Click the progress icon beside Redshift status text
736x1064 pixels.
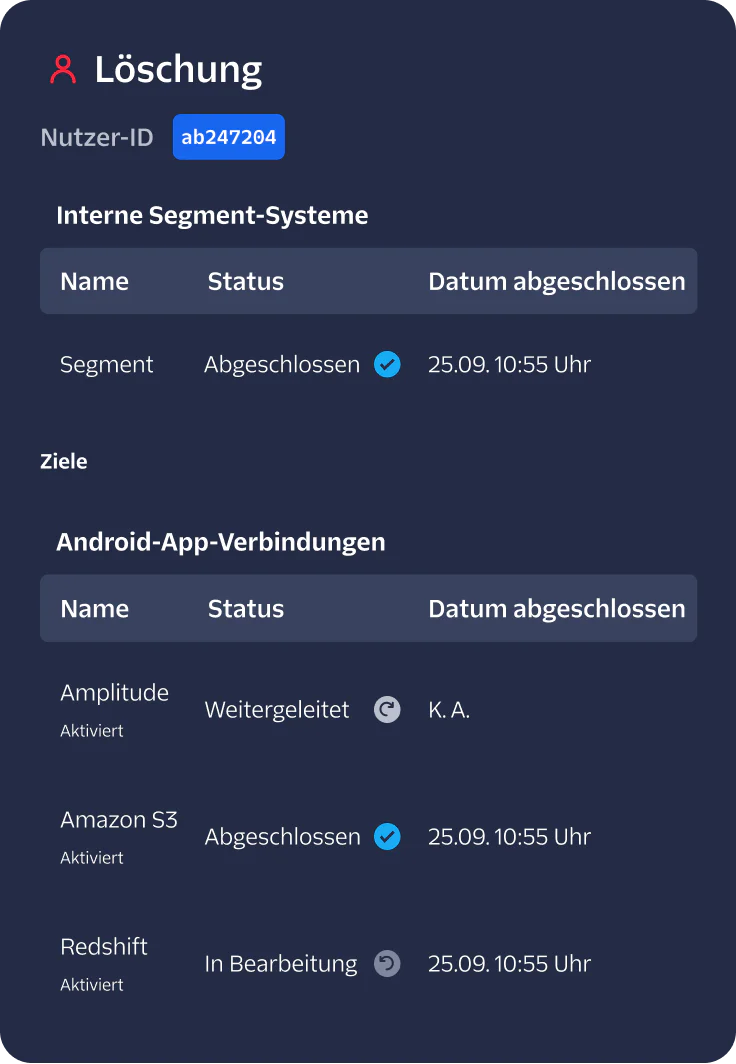(x=387, y=963)
